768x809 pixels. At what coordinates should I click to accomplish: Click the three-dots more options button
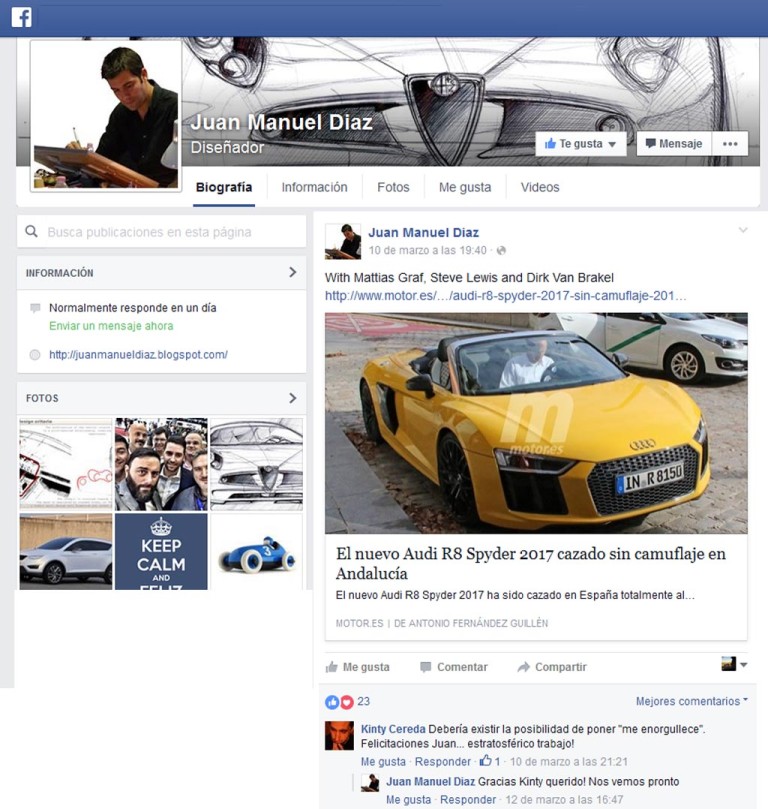pos(730,144)
